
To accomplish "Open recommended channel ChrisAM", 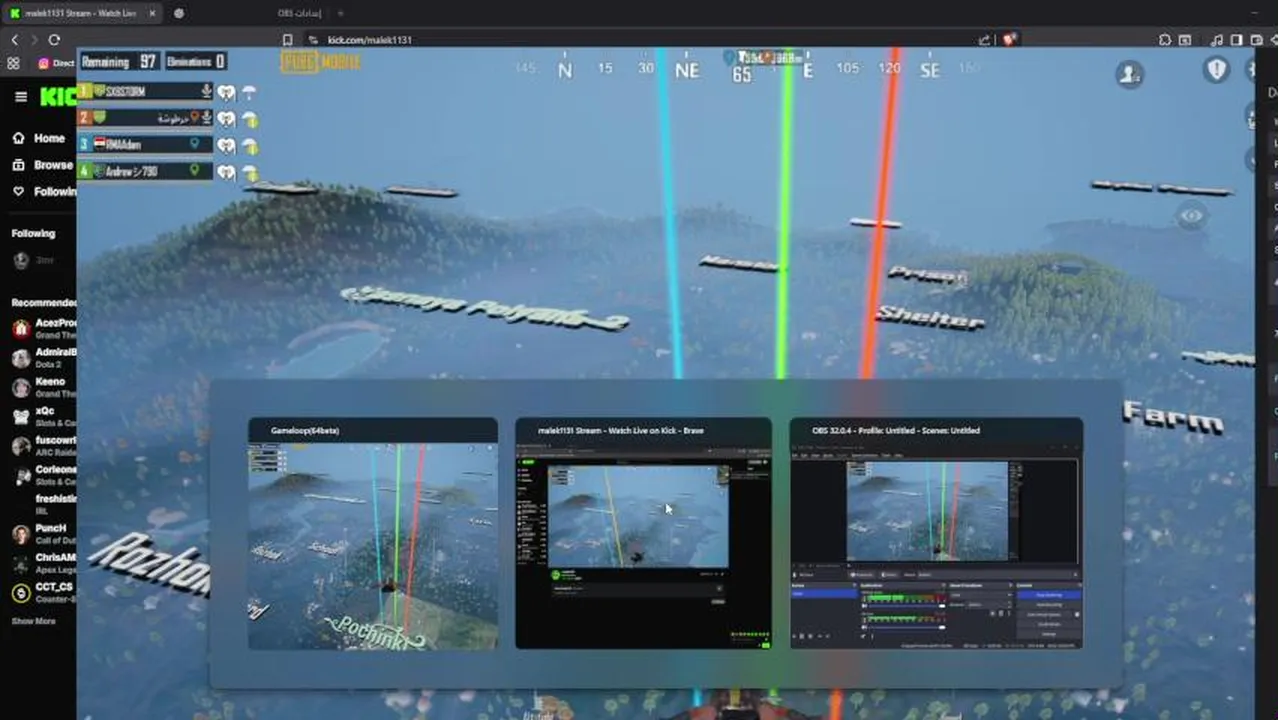I will point(43,563).
